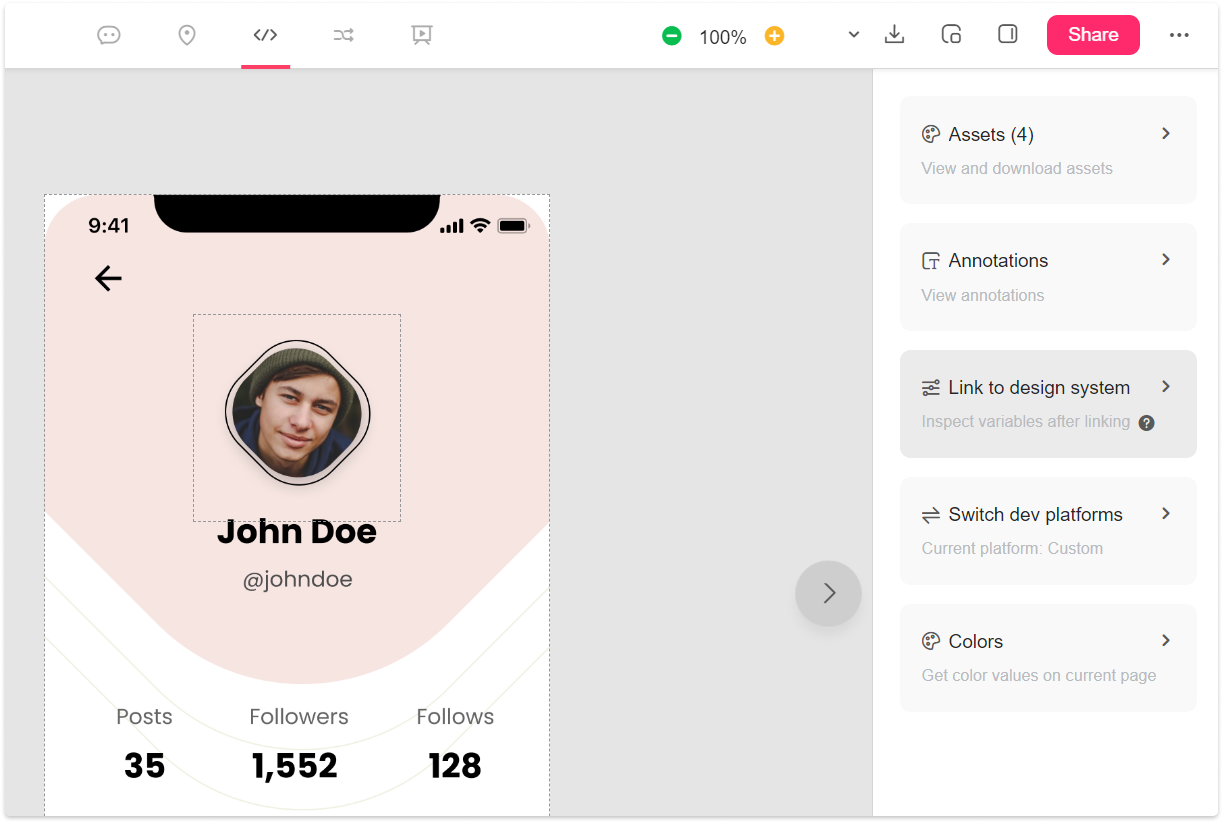Viewport: 1223px width, 823px height.
Task: Click the switch platforms arrows icon
Action: click(x=931, y=515)
